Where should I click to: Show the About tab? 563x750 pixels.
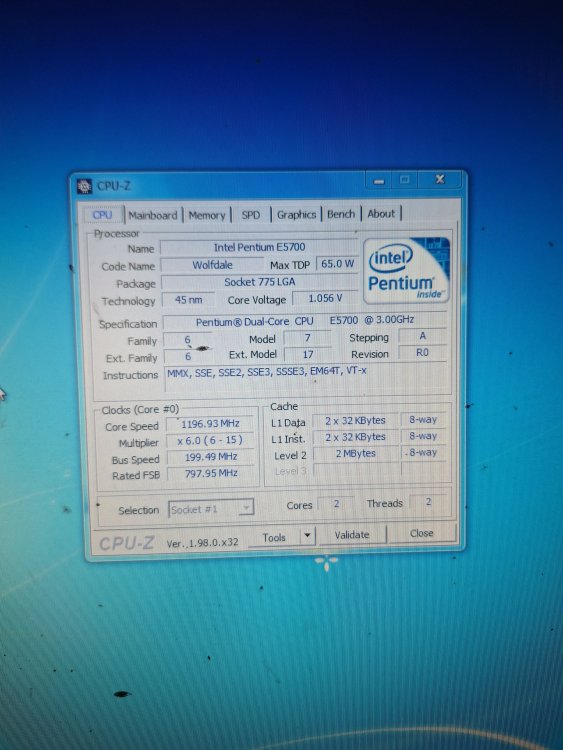point(381,213)
